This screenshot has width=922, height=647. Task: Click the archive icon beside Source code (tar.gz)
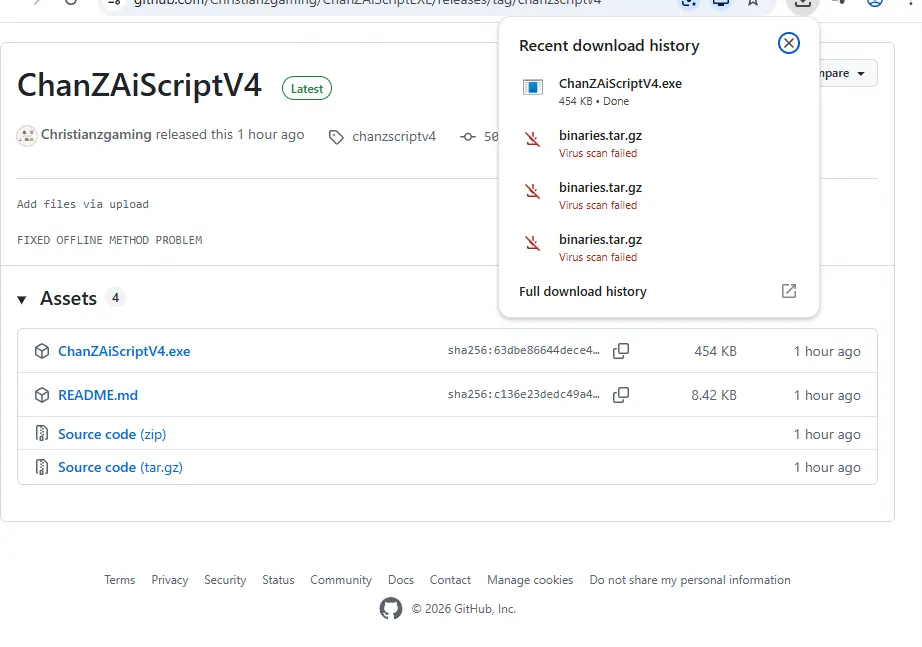(x=42, y=467)
